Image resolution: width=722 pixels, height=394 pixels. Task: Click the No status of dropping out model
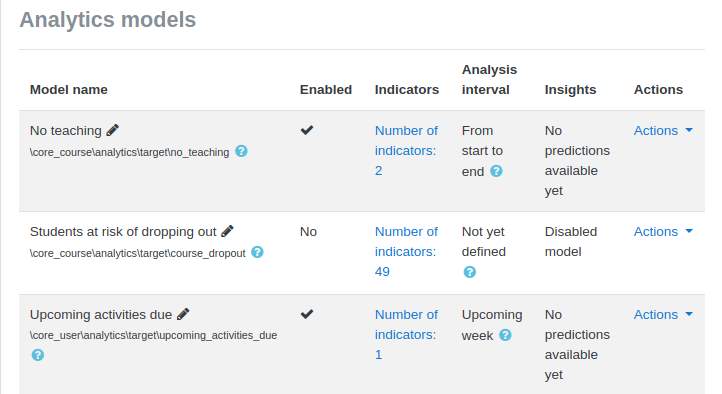[x=308, y=232]
